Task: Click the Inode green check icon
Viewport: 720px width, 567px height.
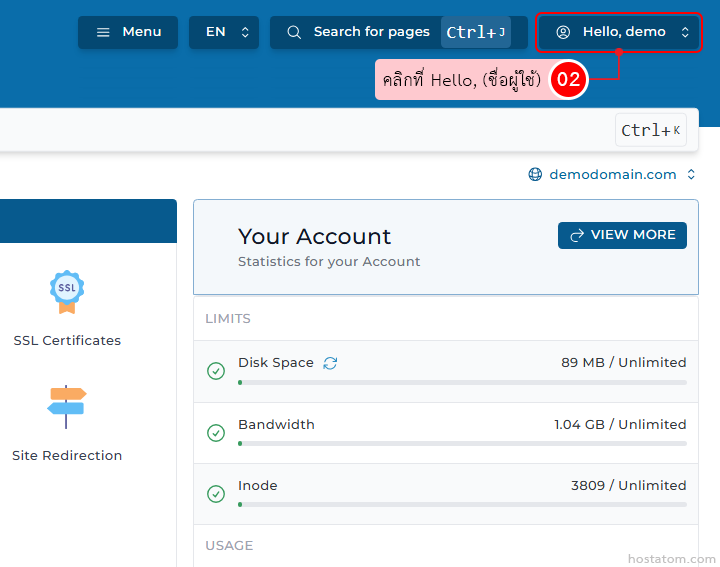Action: (216, 494)
